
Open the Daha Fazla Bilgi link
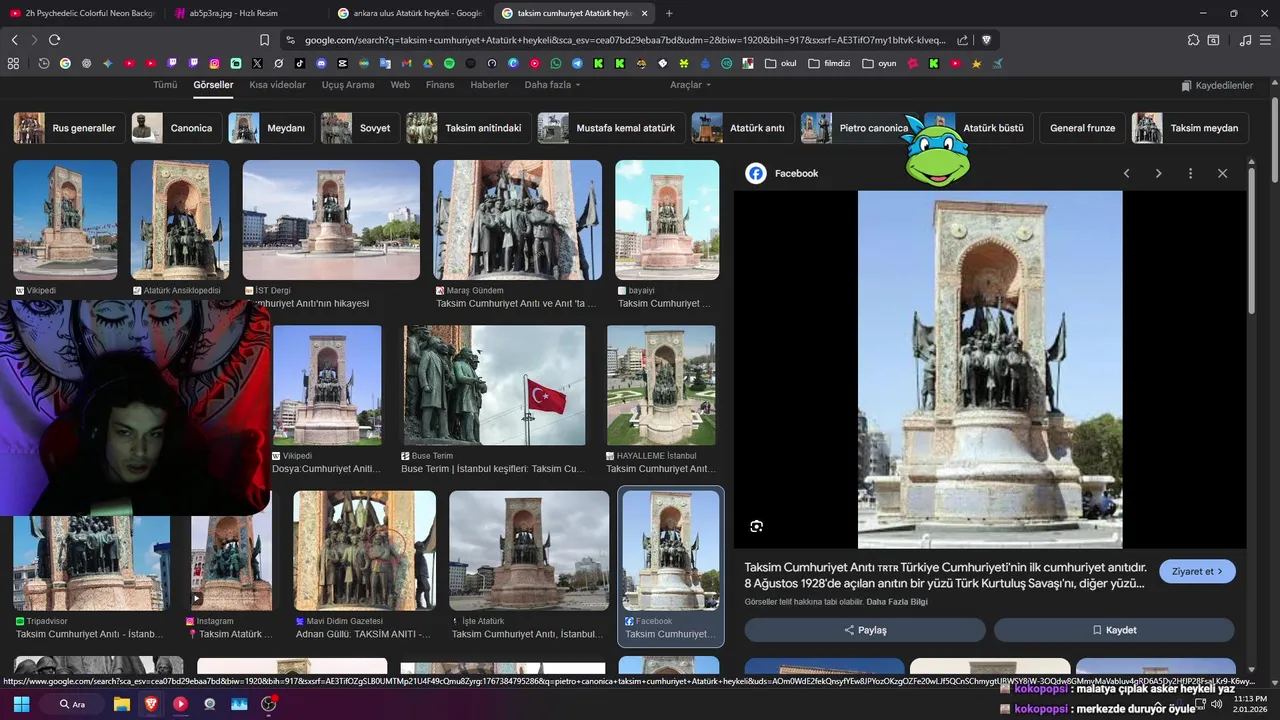[897, 602]
